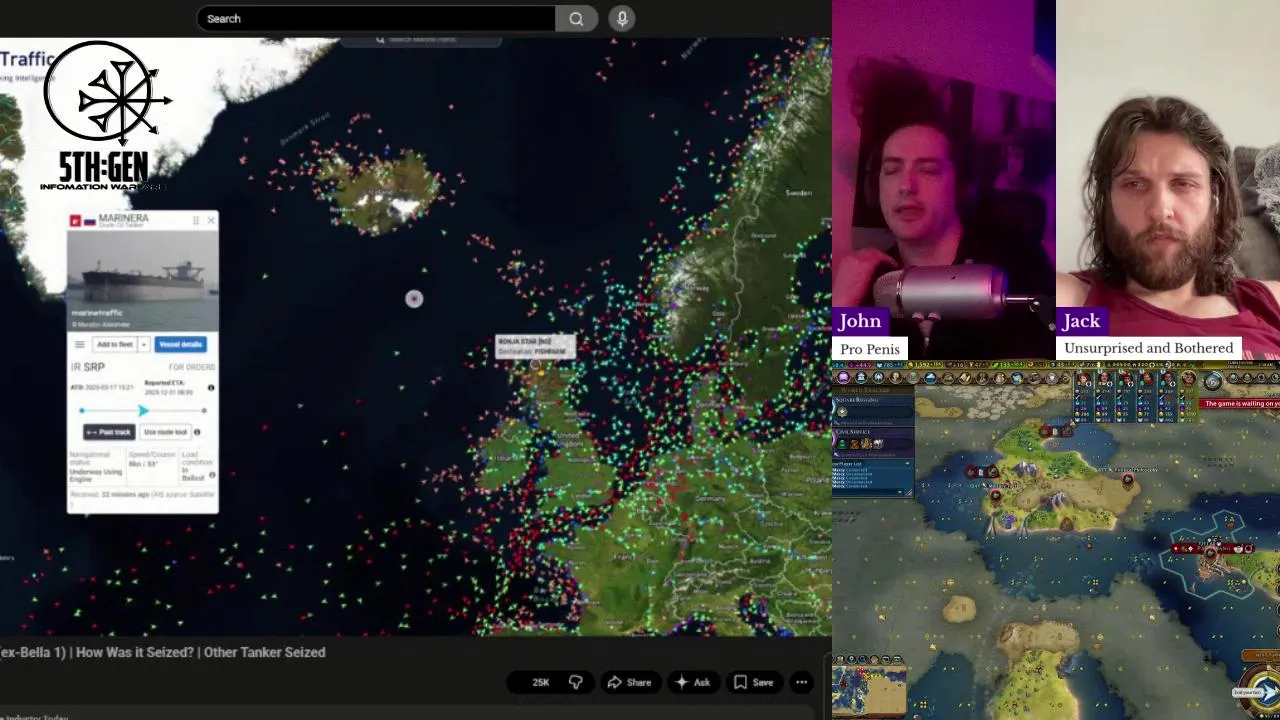The width and height of the screenshot is (1280, 720).
Task: Open the Share dialog for the video
Action: click(629, 682)
